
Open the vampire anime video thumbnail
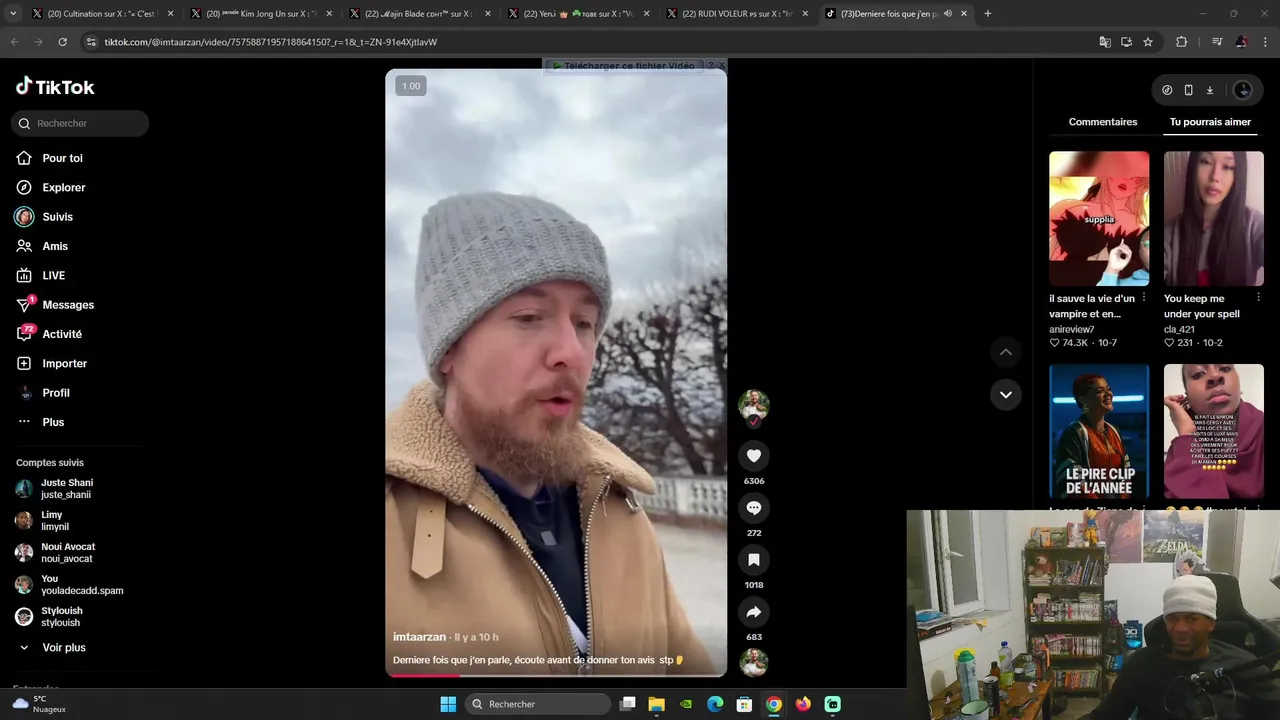(x=1099, y=218)
